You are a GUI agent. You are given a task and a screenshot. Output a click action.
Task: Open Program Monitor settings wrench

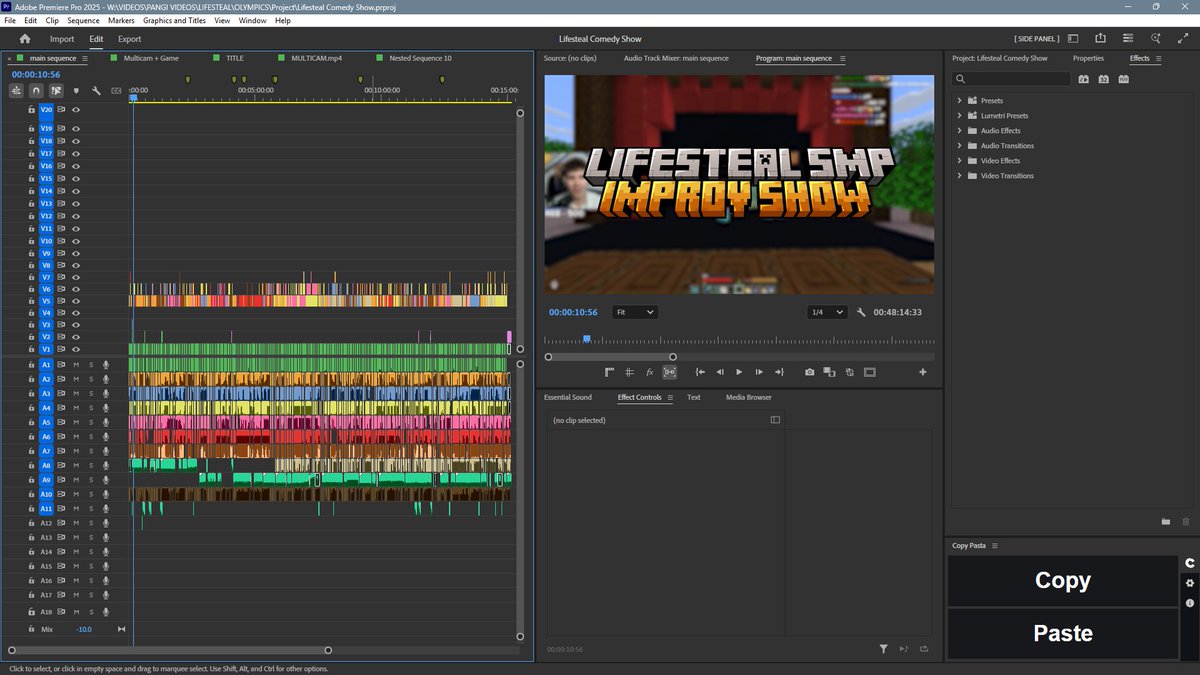point(861,312)
